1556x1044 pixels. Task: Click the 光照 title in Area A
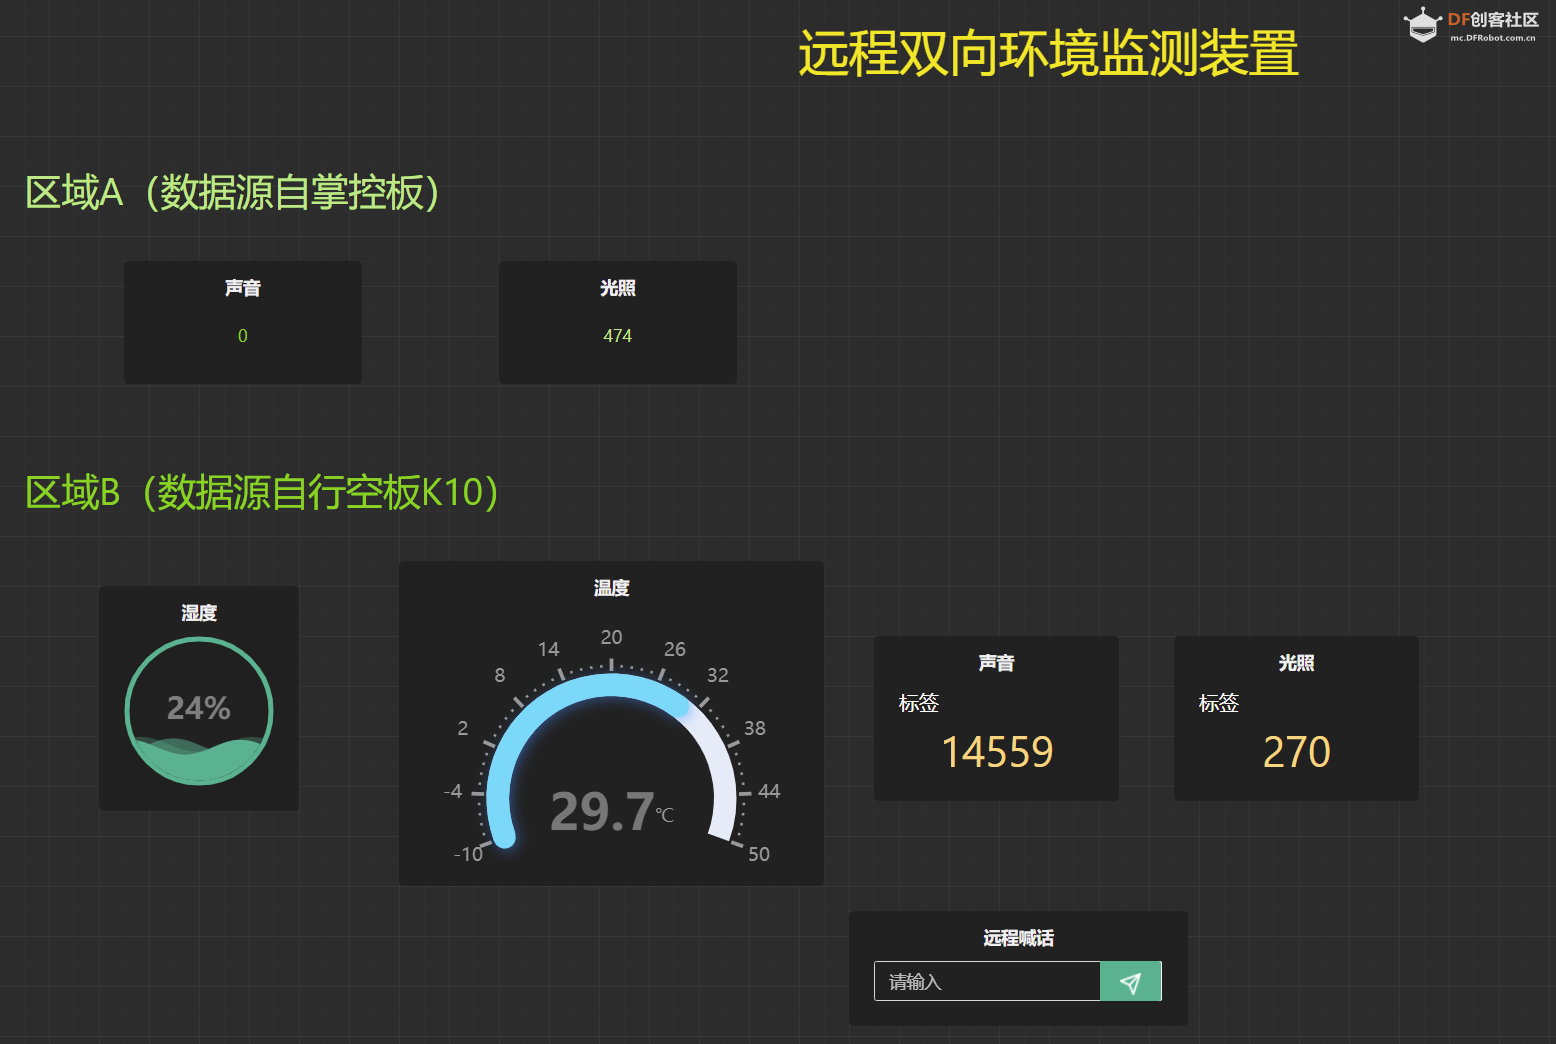tap(617, 288)
